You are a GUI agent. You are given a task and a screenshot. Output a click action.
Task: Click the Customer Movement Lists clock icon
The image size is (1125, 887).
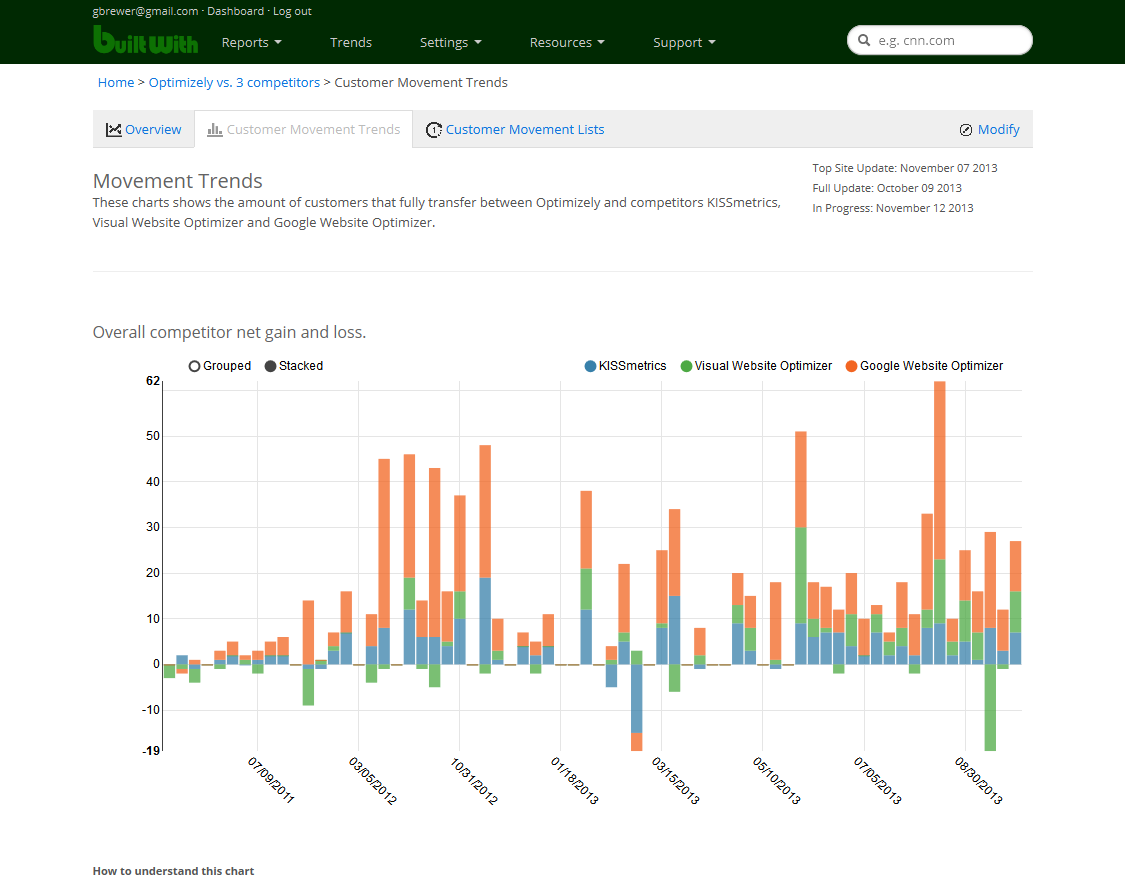pos(433,130)
